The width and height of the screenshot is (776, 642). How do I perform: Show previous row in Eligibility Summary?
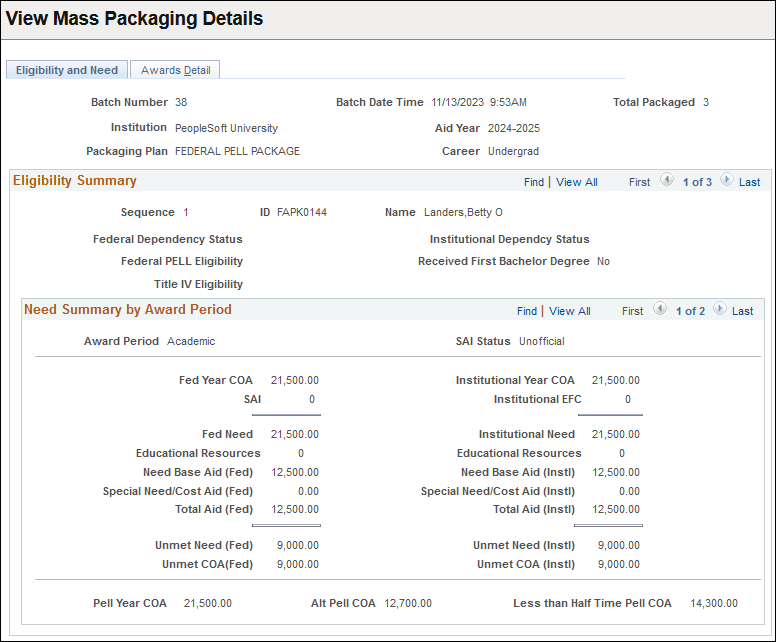pos(667,181)
